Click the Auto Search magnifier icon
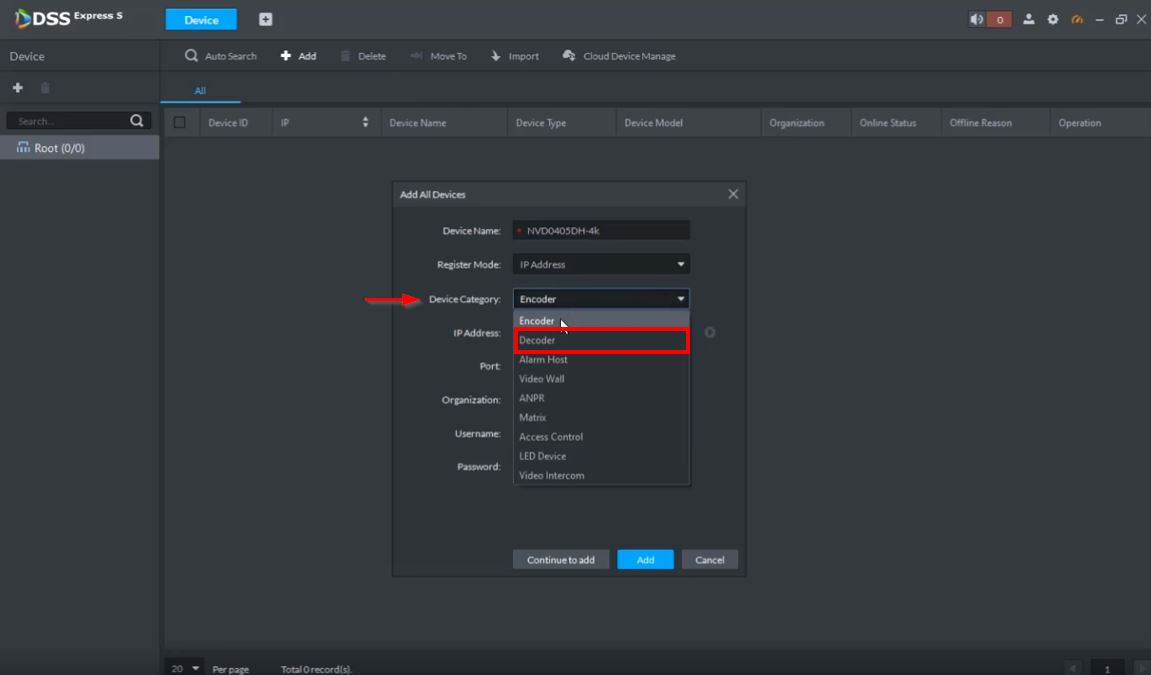This screenshot has height=675, width=1151. tap(191, 56)
